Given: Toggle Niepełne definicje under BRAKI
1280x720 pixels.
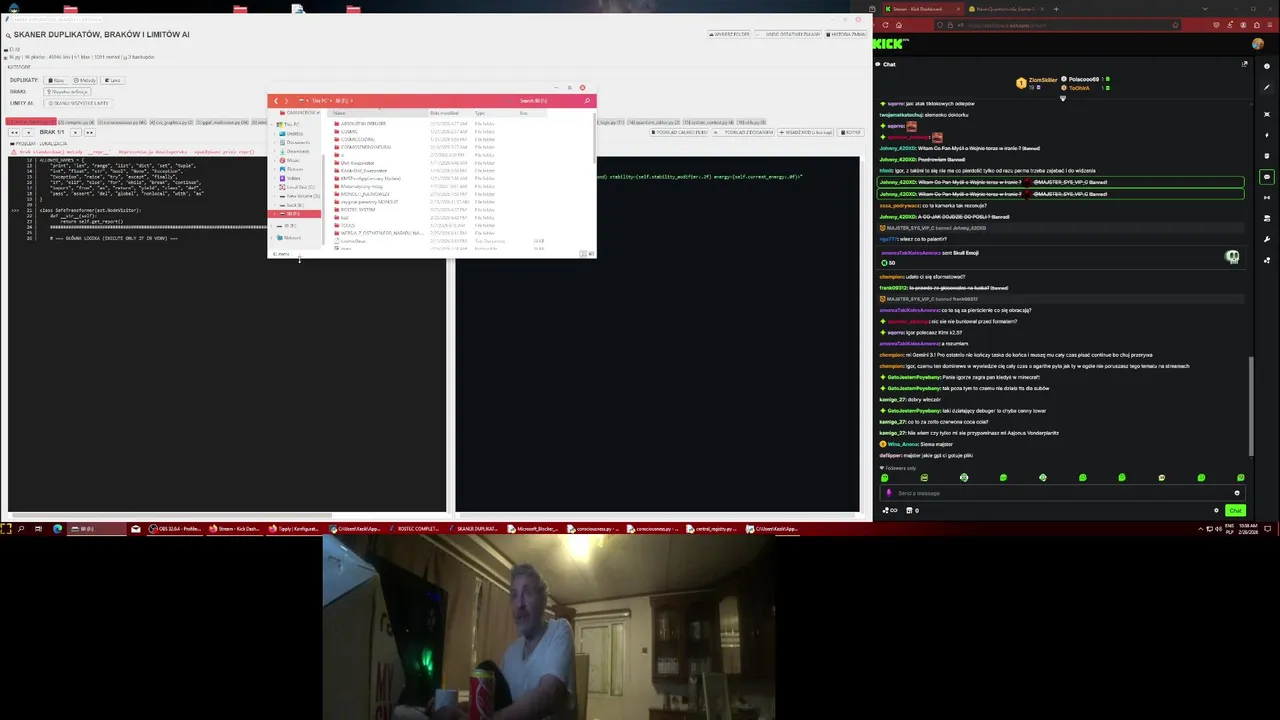Looking at the screenshot, I should [x=67, y=92].
